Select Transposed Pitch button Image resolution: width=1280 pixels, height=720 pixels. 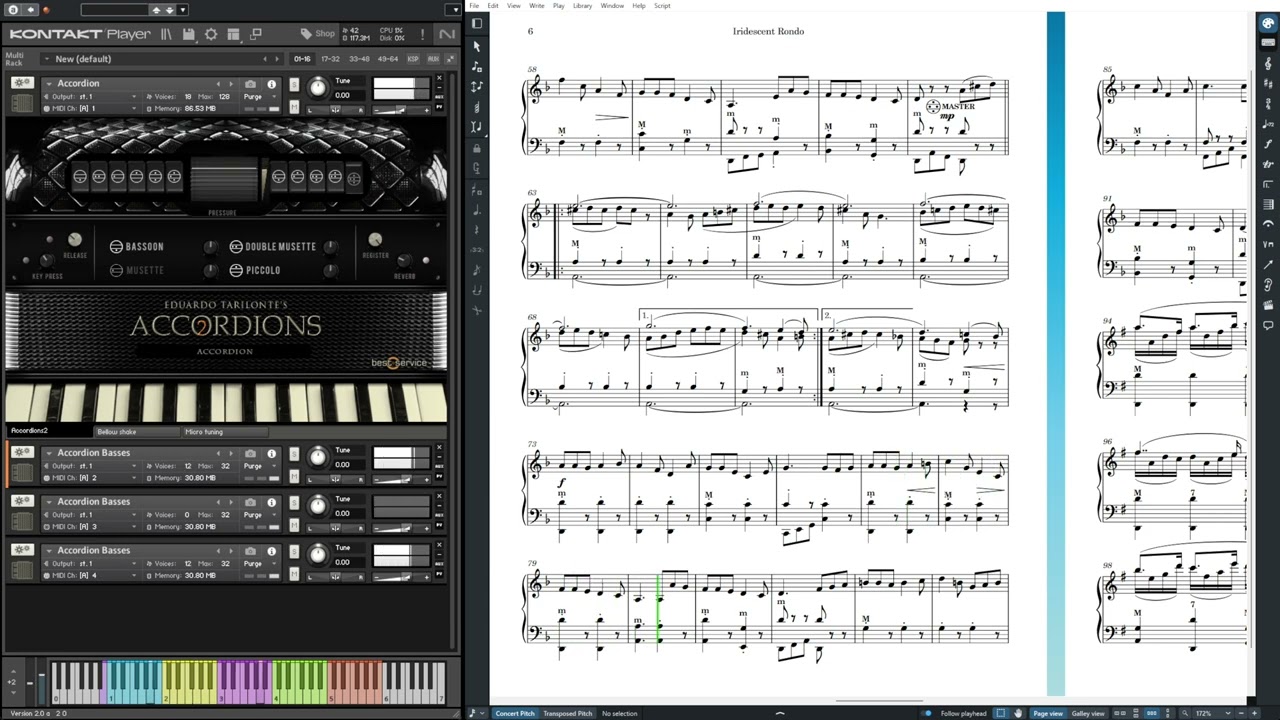pyautogui.click(x=567, y=713)
